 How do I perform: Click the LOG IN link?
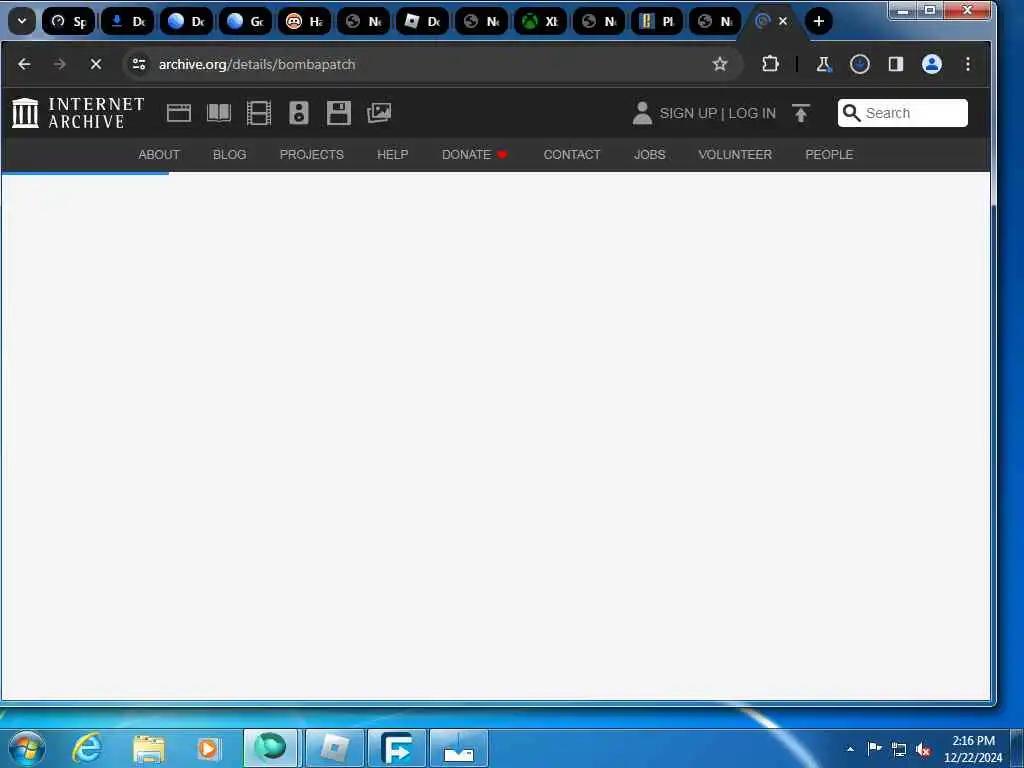click(752, 113)
